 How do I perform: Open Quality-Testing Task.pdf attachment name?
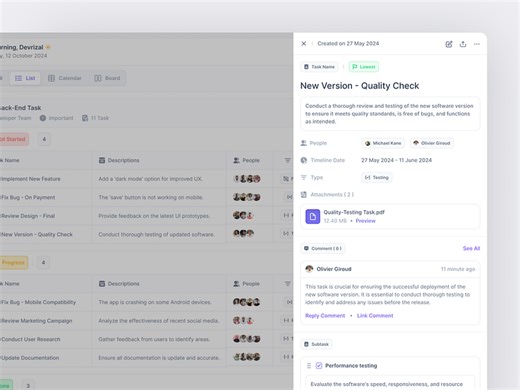[x=354, y=212]
